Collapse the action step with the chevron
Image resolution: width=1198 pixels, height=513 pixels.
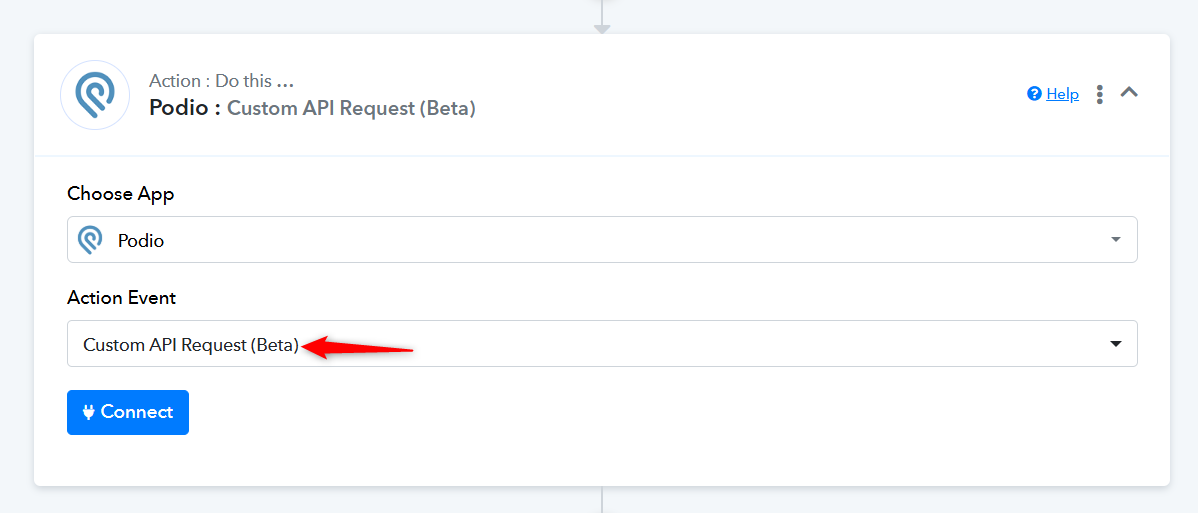tap(1129, 92)
